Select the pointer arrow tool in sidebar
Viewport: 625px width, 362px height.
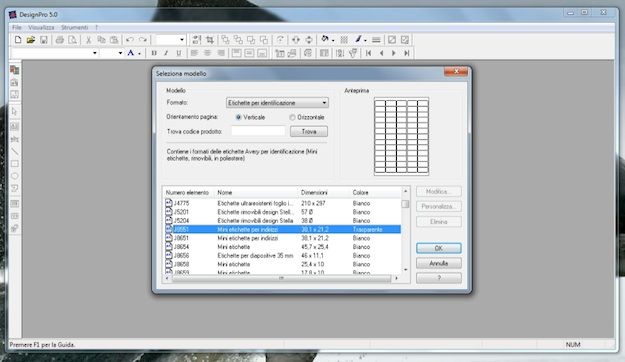(15, 112)
